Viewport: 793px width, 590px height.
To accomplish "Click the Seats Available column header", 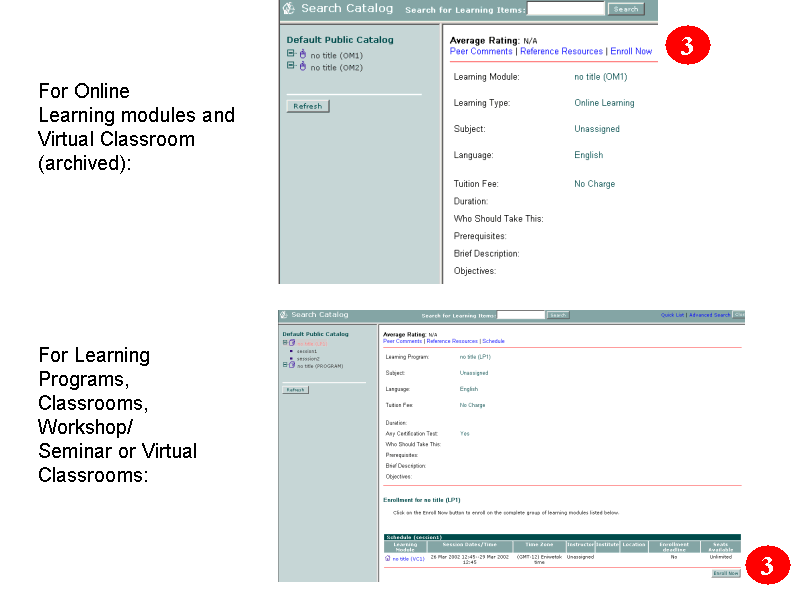I will pos(721,547).
